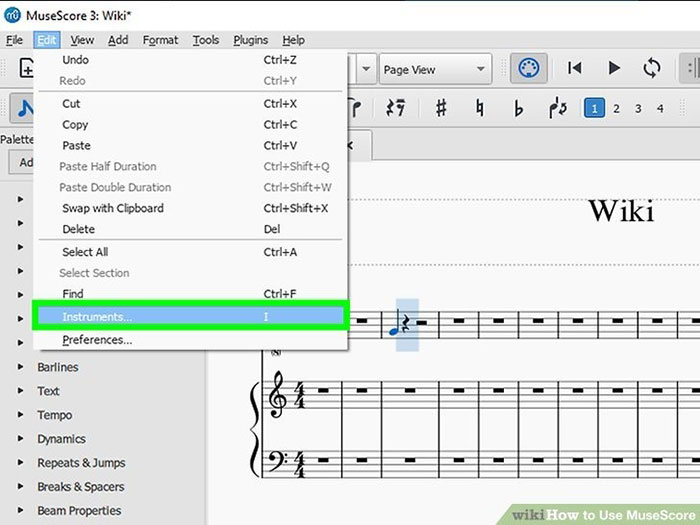700x525 pixels.
Task: Expand the Tempo palette
Action: point(21,415)
